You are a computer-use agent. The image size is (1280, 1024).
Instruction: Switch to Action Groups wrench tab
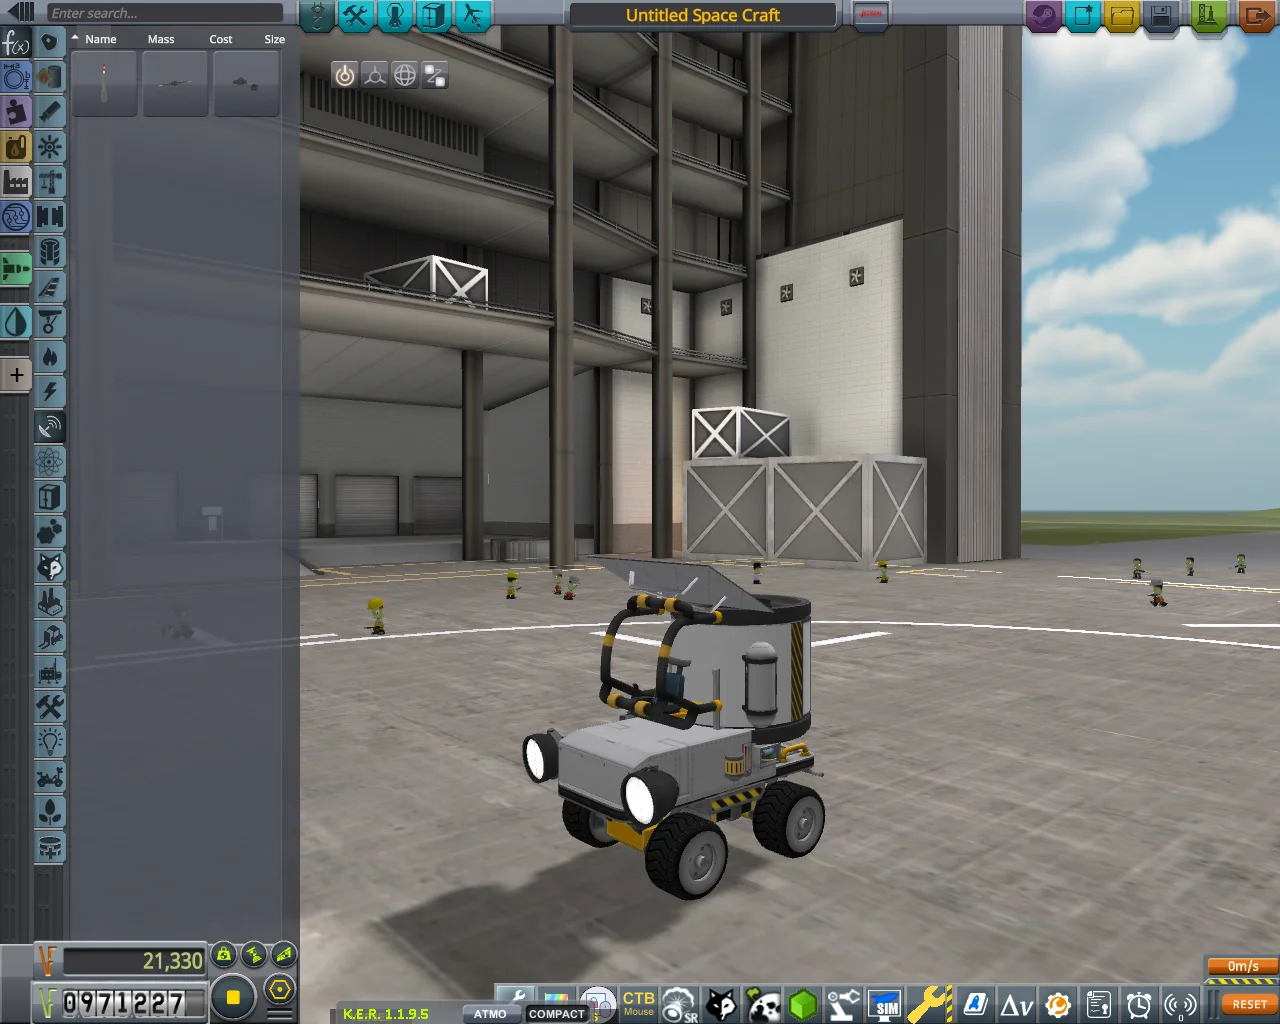coord(356,15)
